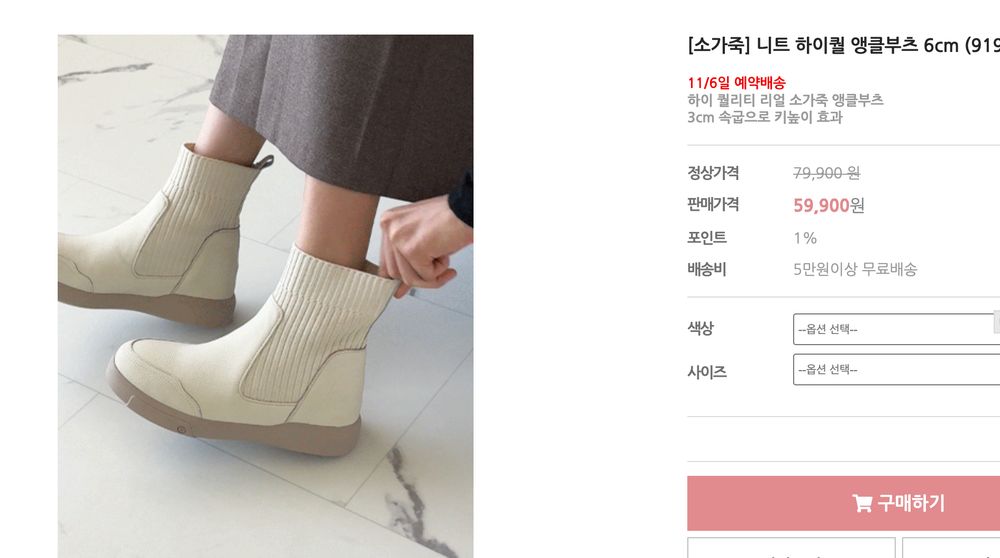Viewport: 1000px width, 558px height.
Task: Click the 5만원이상 무료배송 shipping text
Action: 855,269
